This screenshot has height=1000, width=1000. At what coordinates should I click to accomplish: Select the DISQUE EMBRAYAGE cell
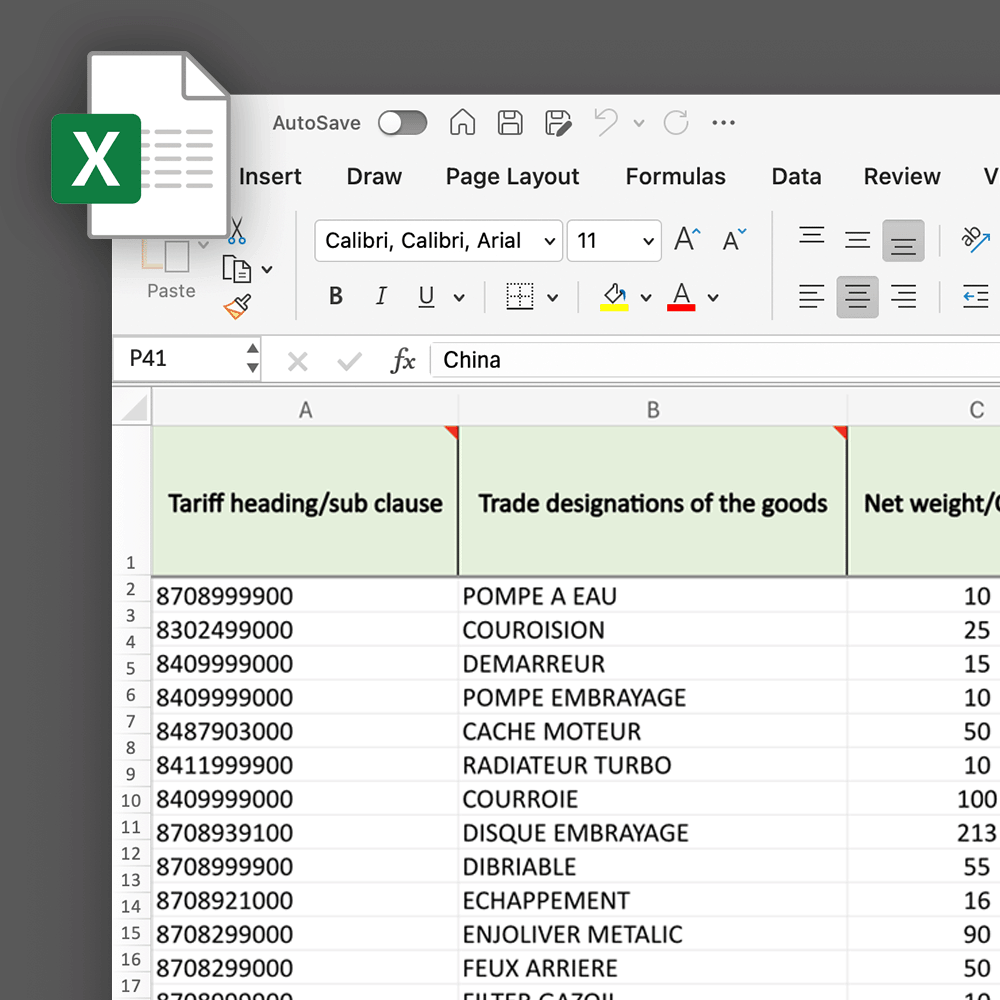tap(653, 832)
